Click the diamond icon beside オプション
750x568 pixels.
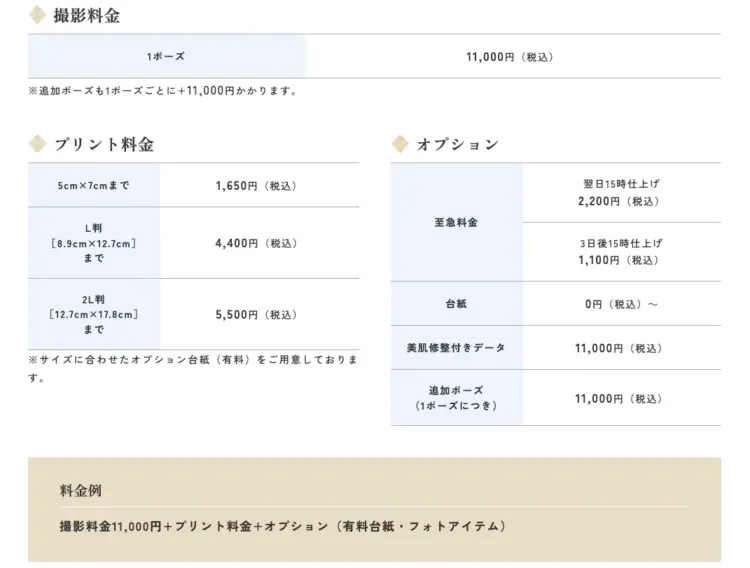click(401, 144)
